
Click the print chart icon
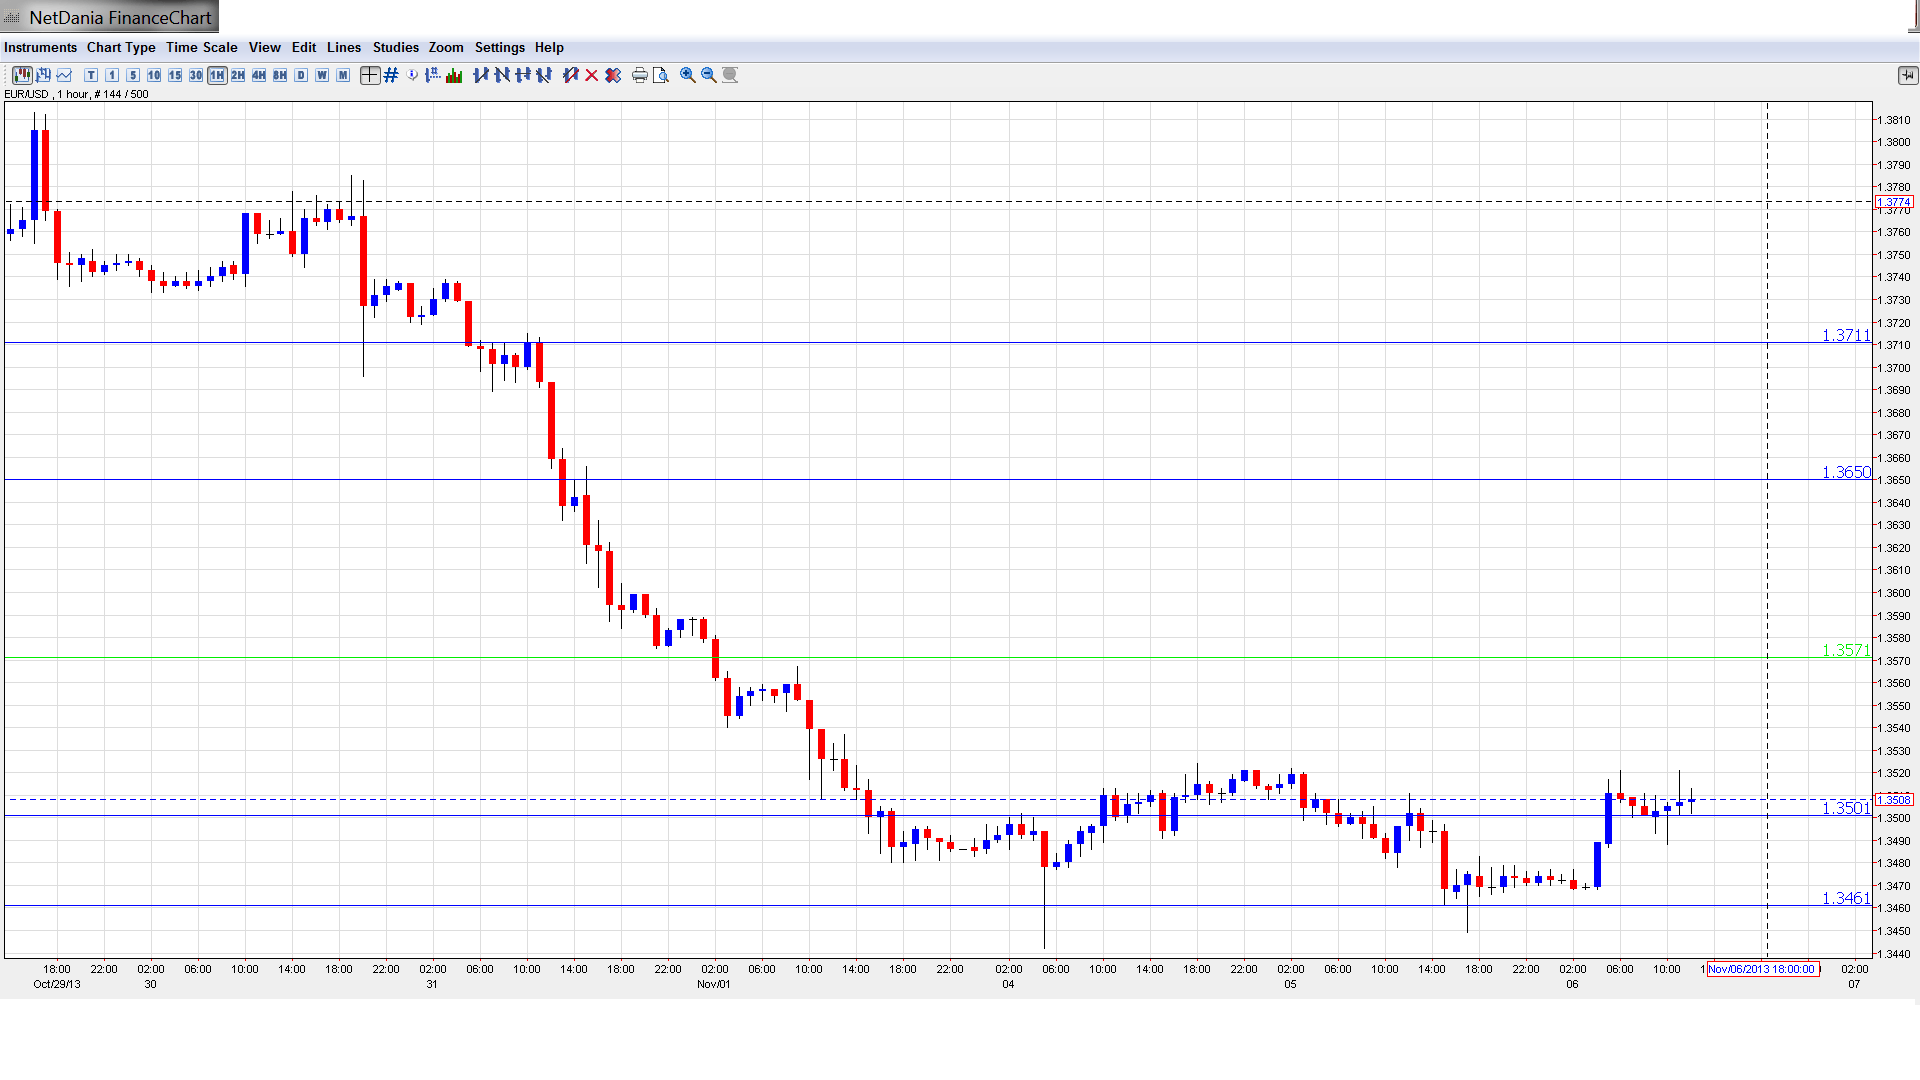tap(639, 75)
